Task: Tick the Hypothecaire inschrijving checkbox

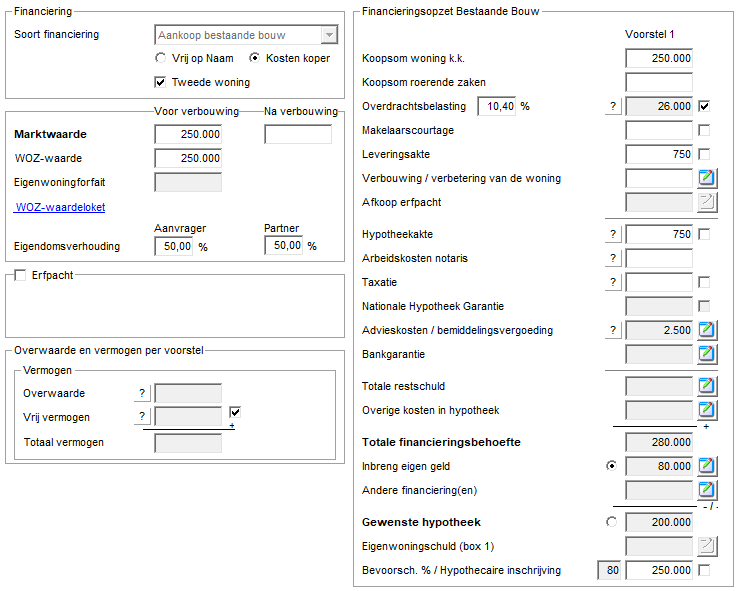Action: [704, 570]
